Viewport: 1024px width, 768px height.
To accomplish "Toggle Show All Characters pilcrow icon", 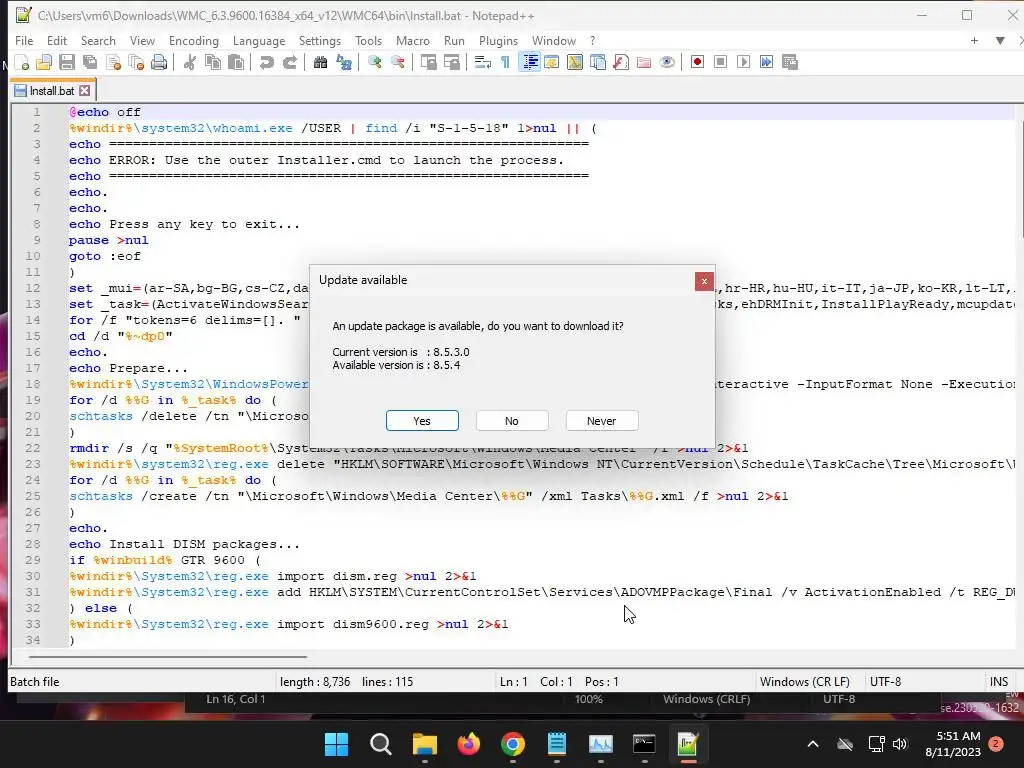I will click(505, 62).
